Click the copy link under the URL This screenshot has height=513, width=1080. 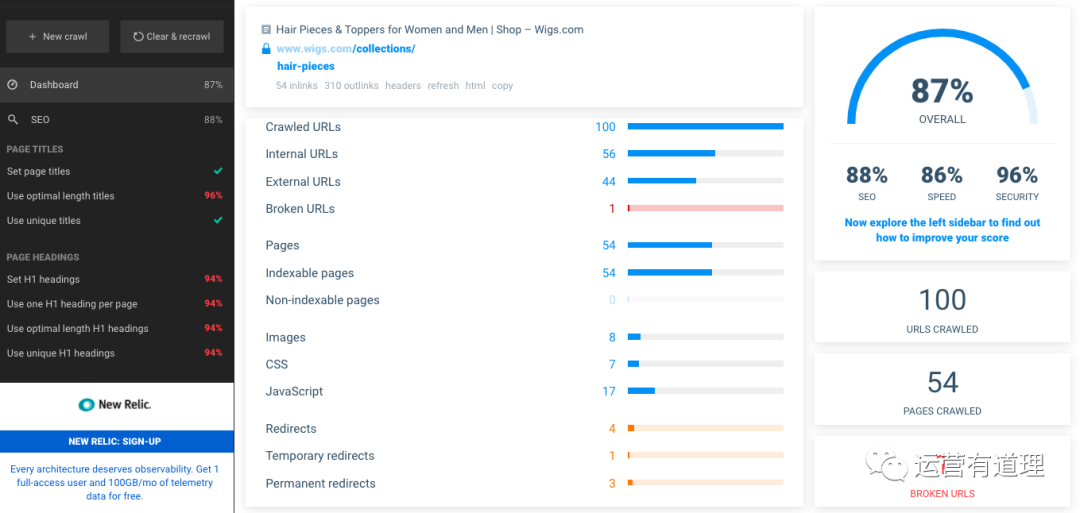(502, 86)
